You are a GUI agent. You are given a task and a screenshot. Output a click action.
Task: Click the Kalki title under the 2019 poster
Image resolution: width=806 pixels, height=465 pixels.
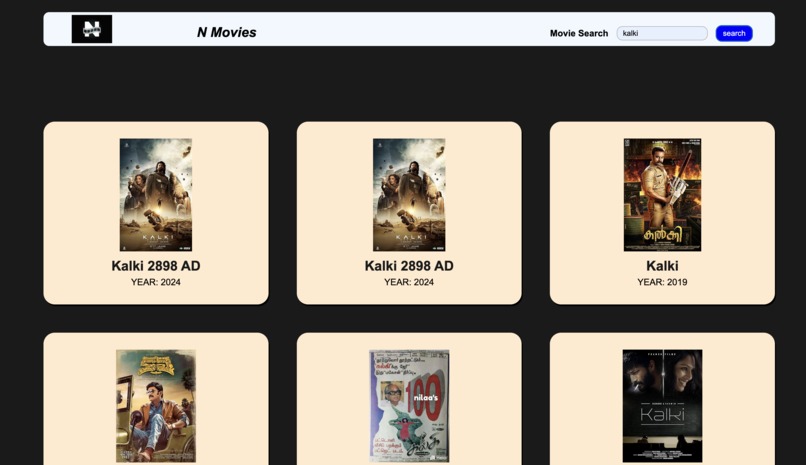point(662,266)
